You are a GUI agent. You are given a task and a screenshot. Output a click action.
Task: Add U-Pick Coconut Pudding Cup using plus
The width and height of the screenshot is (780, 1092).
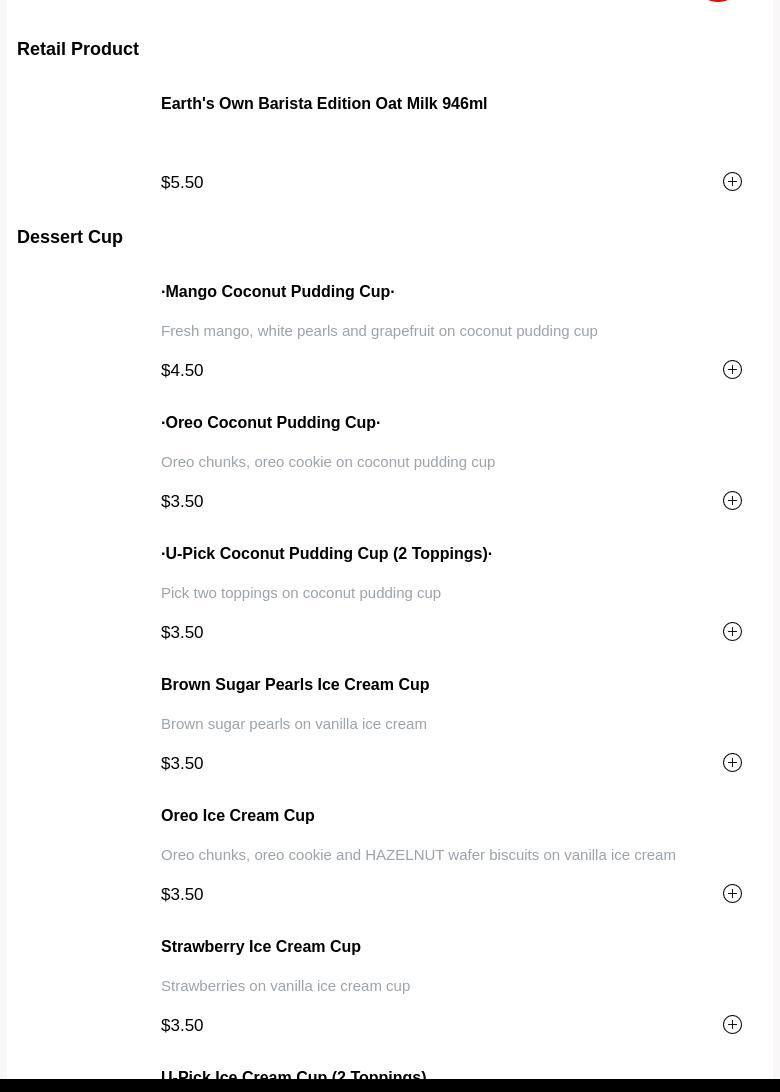732,632
